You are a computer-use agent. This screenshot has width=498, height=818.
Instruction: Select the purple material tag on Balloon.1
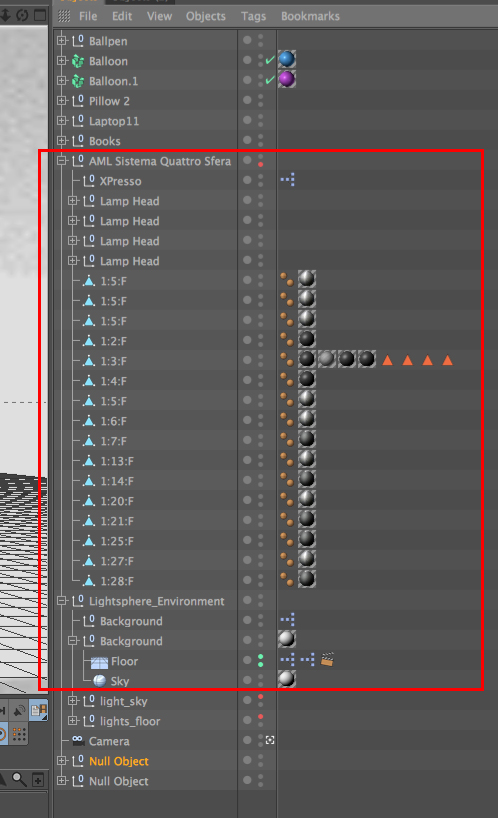tap(287, 79)
